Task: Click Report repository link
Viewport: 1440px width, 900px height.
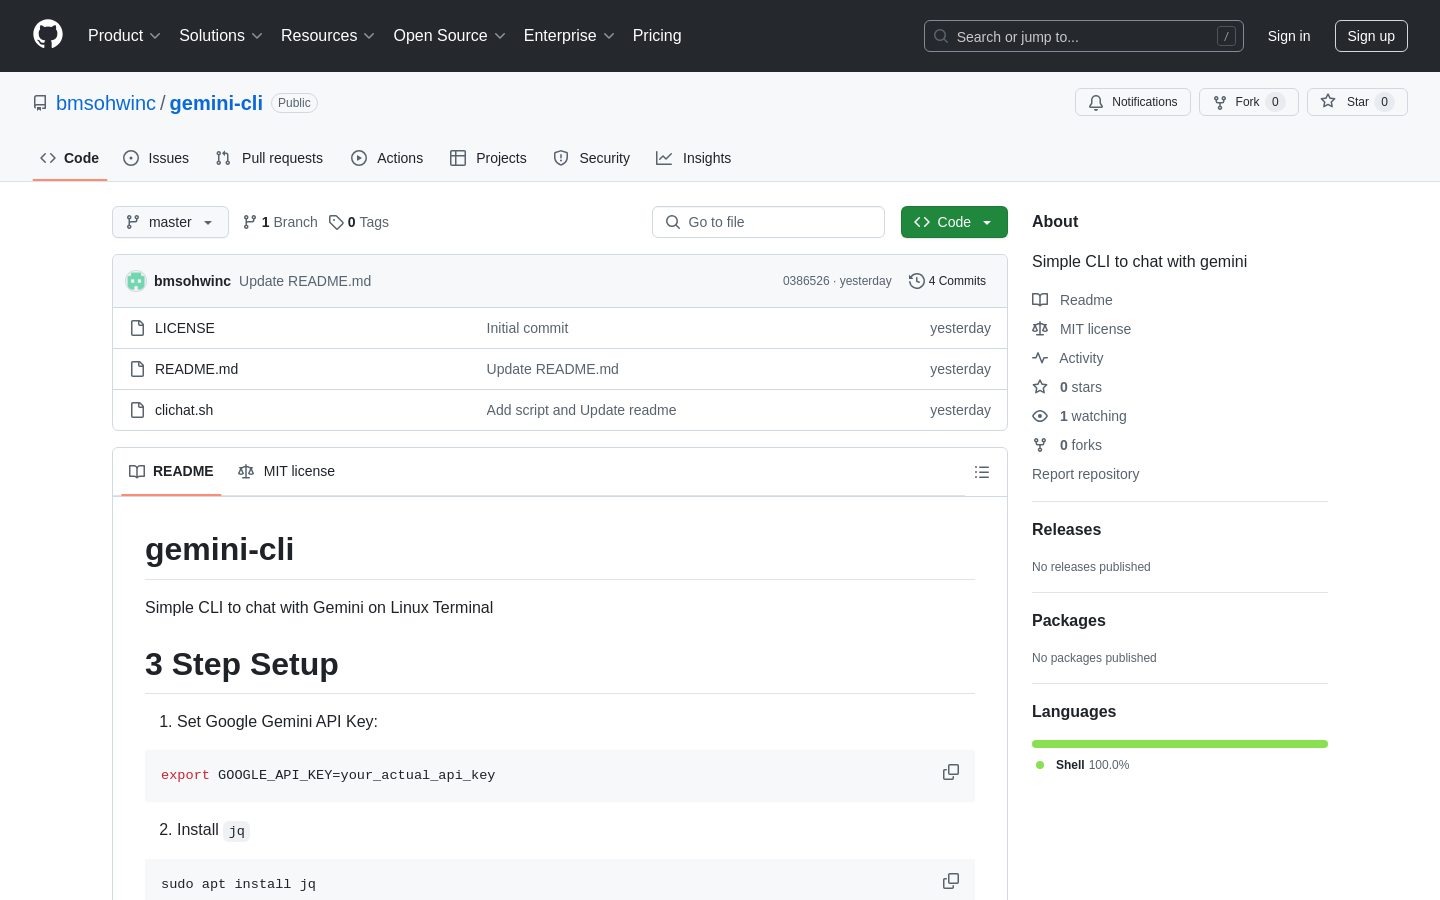Action: (x=1085, y=474)
